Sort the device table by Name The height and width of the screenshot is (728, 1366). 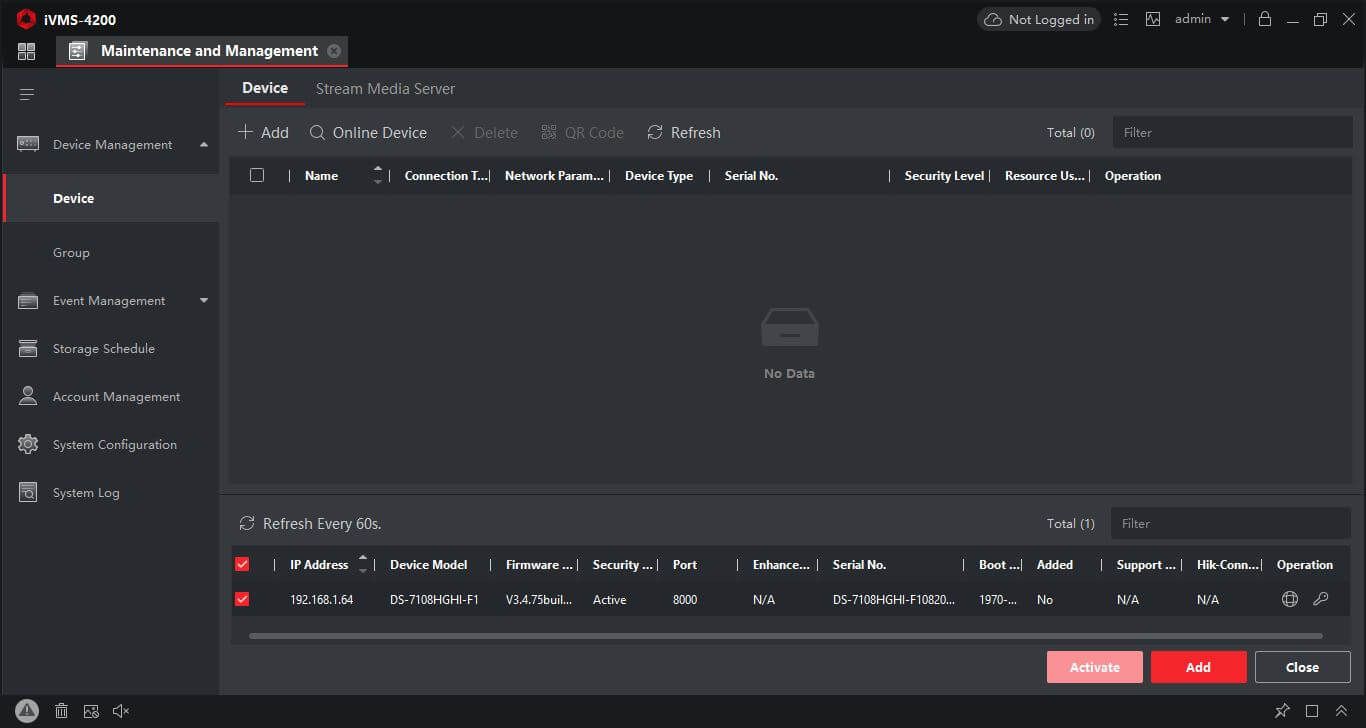point(377,176)
